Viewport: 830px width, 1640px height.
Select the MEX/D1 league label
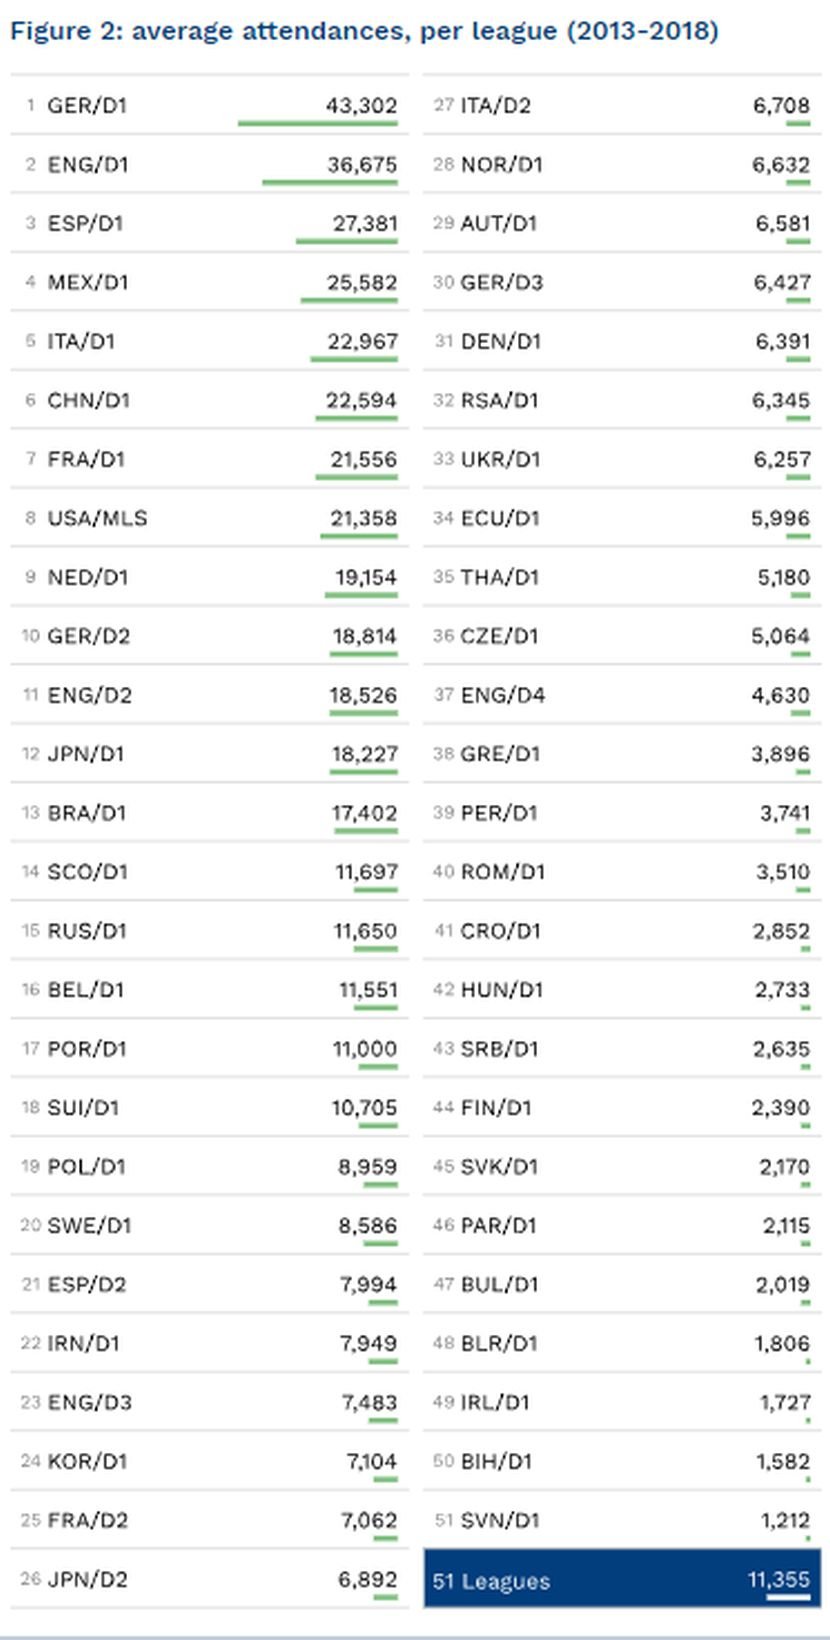click(88, 282)
